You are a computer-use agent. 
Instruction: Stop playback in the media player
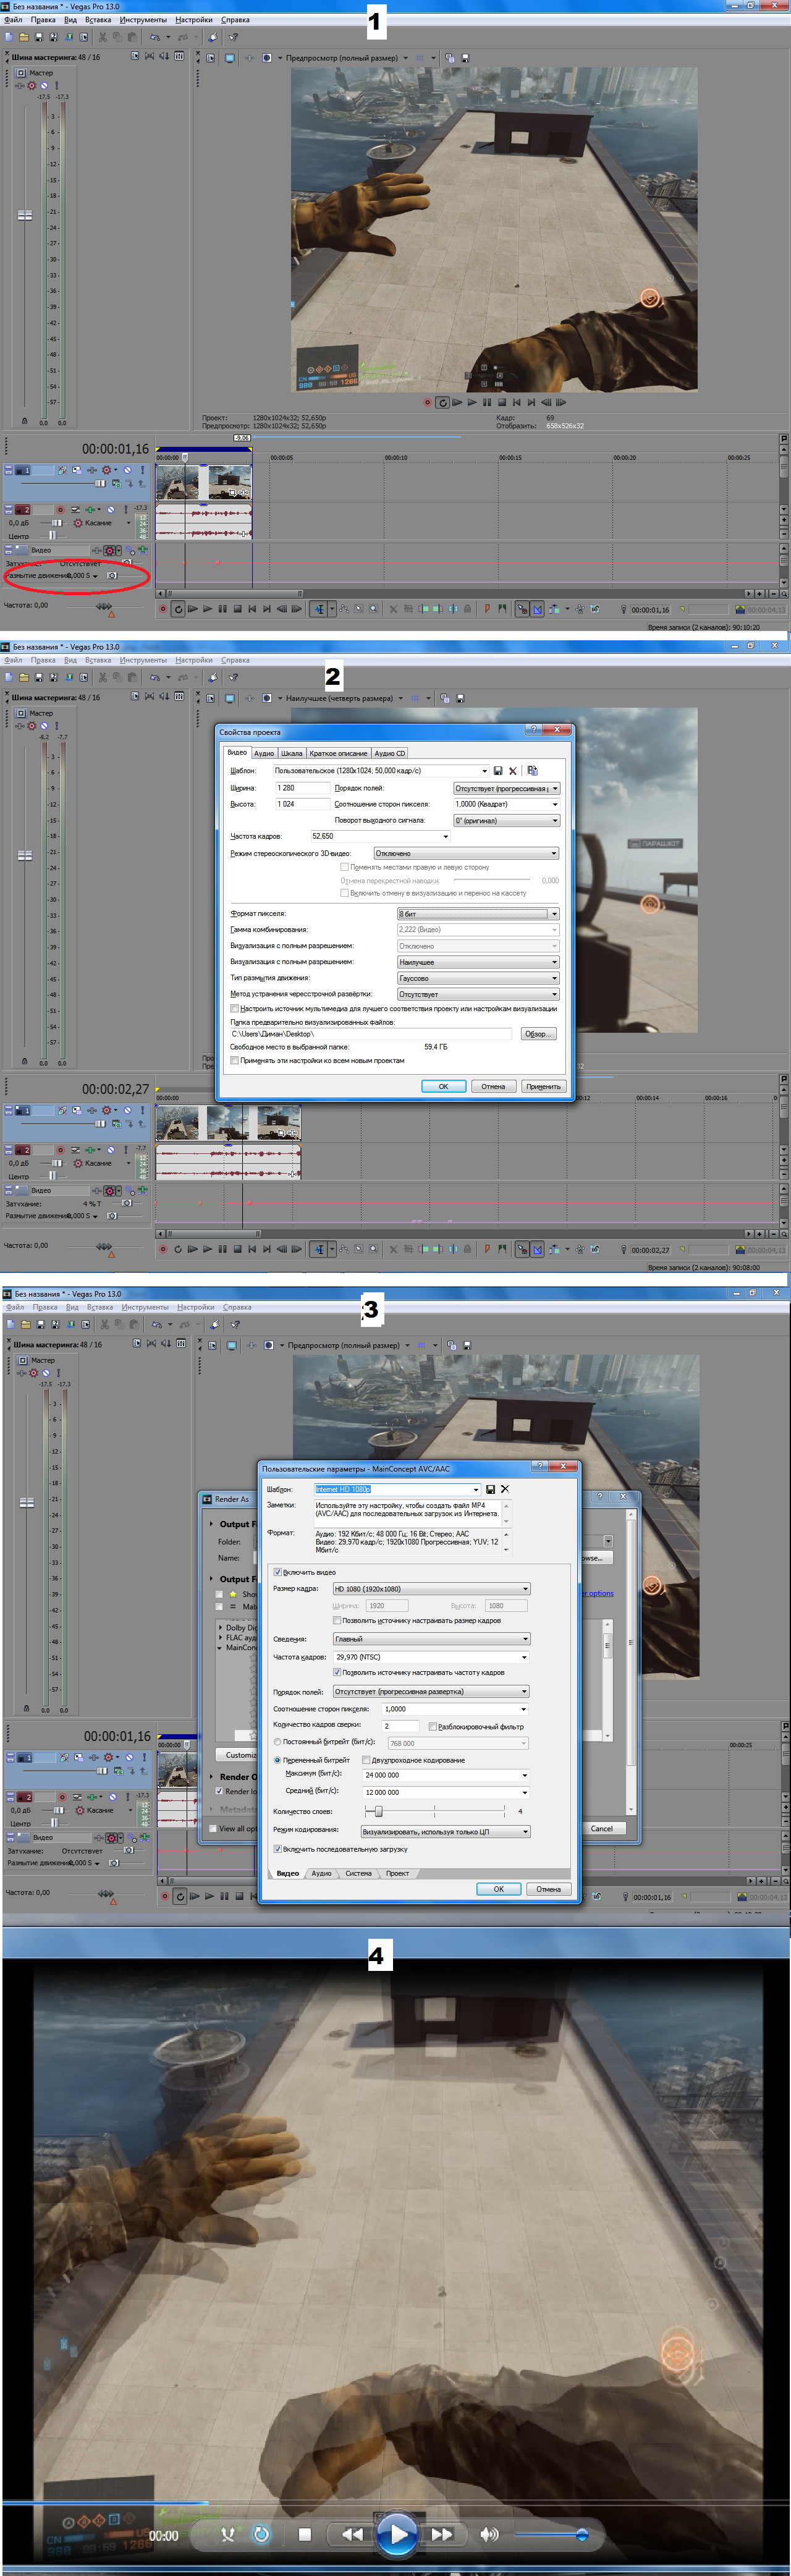(305, 2534)
